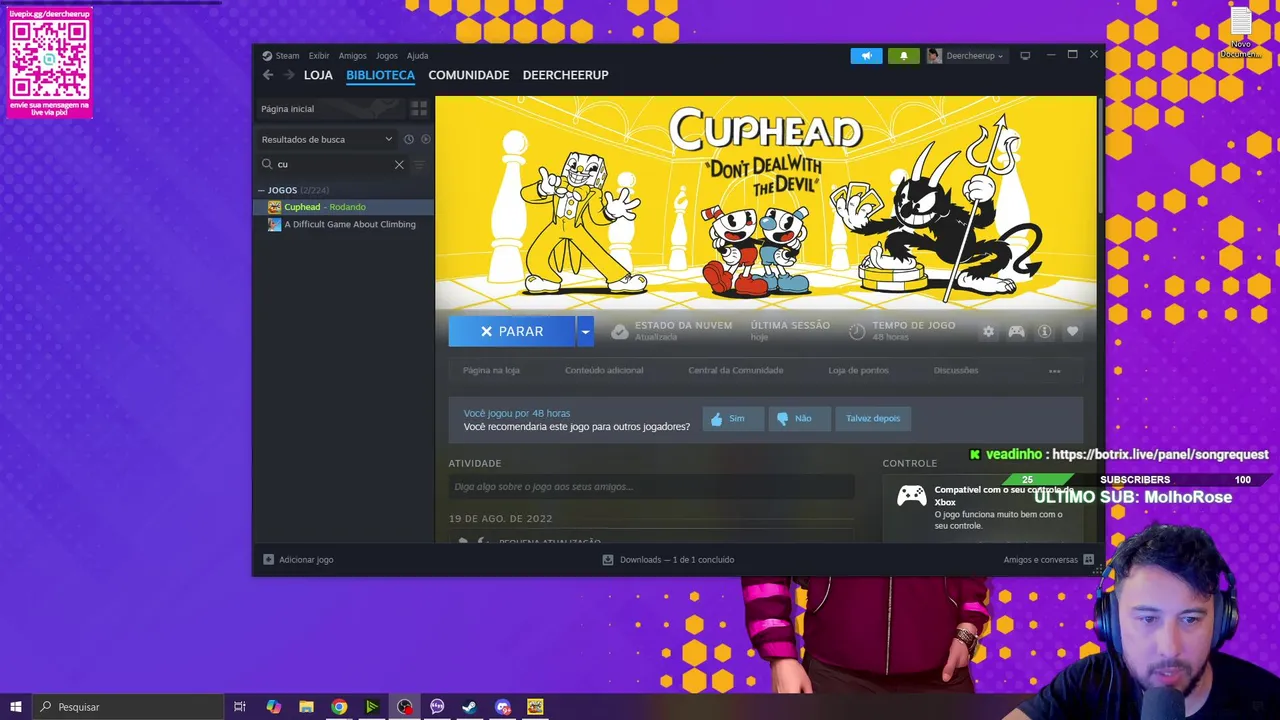The width and height of the screenshot is (1280, 720).
Task: Open Task View in taskbar
Action: click(240, 707)
